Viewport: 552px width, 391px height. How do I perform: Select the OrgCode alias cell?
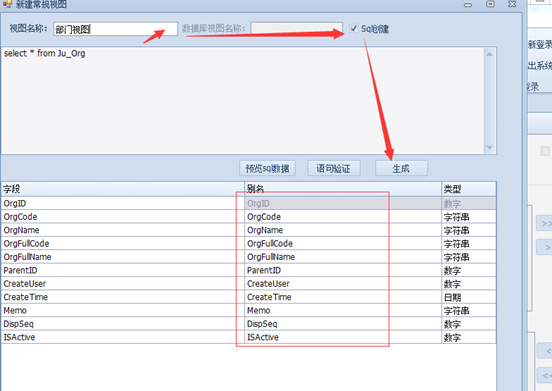pyautogui.click(x=343, y=217)
